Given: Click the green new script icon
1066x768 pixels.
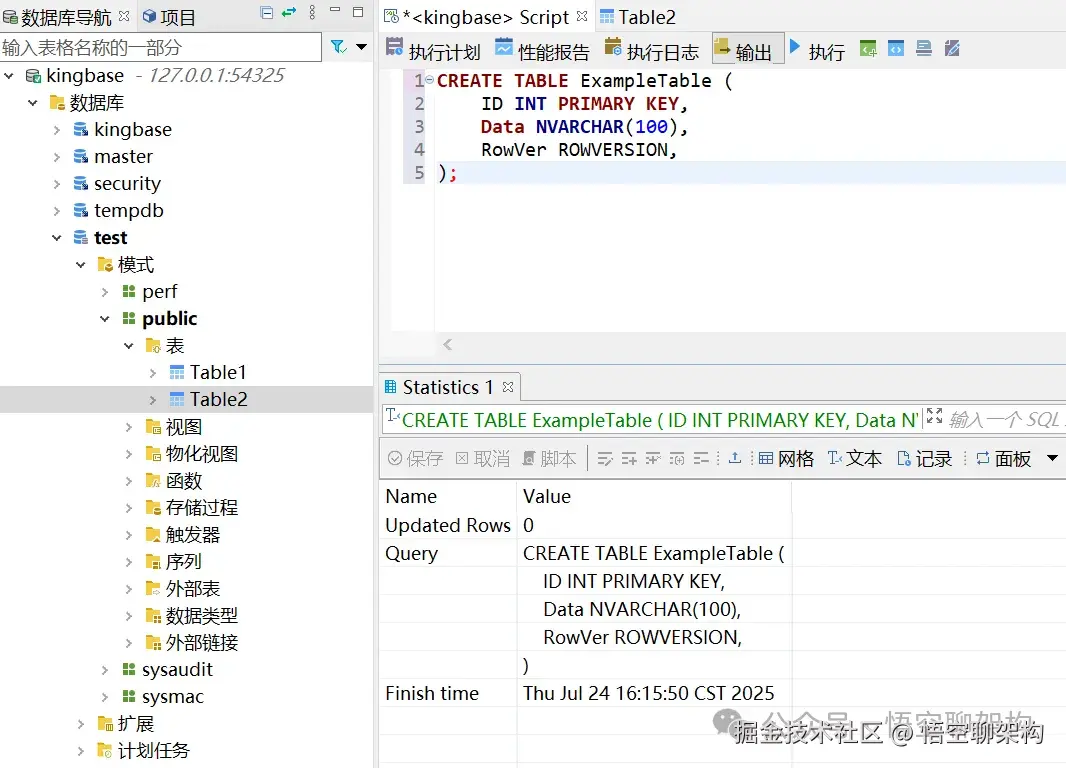Looking at the screenshot, I should click(868, 49).
